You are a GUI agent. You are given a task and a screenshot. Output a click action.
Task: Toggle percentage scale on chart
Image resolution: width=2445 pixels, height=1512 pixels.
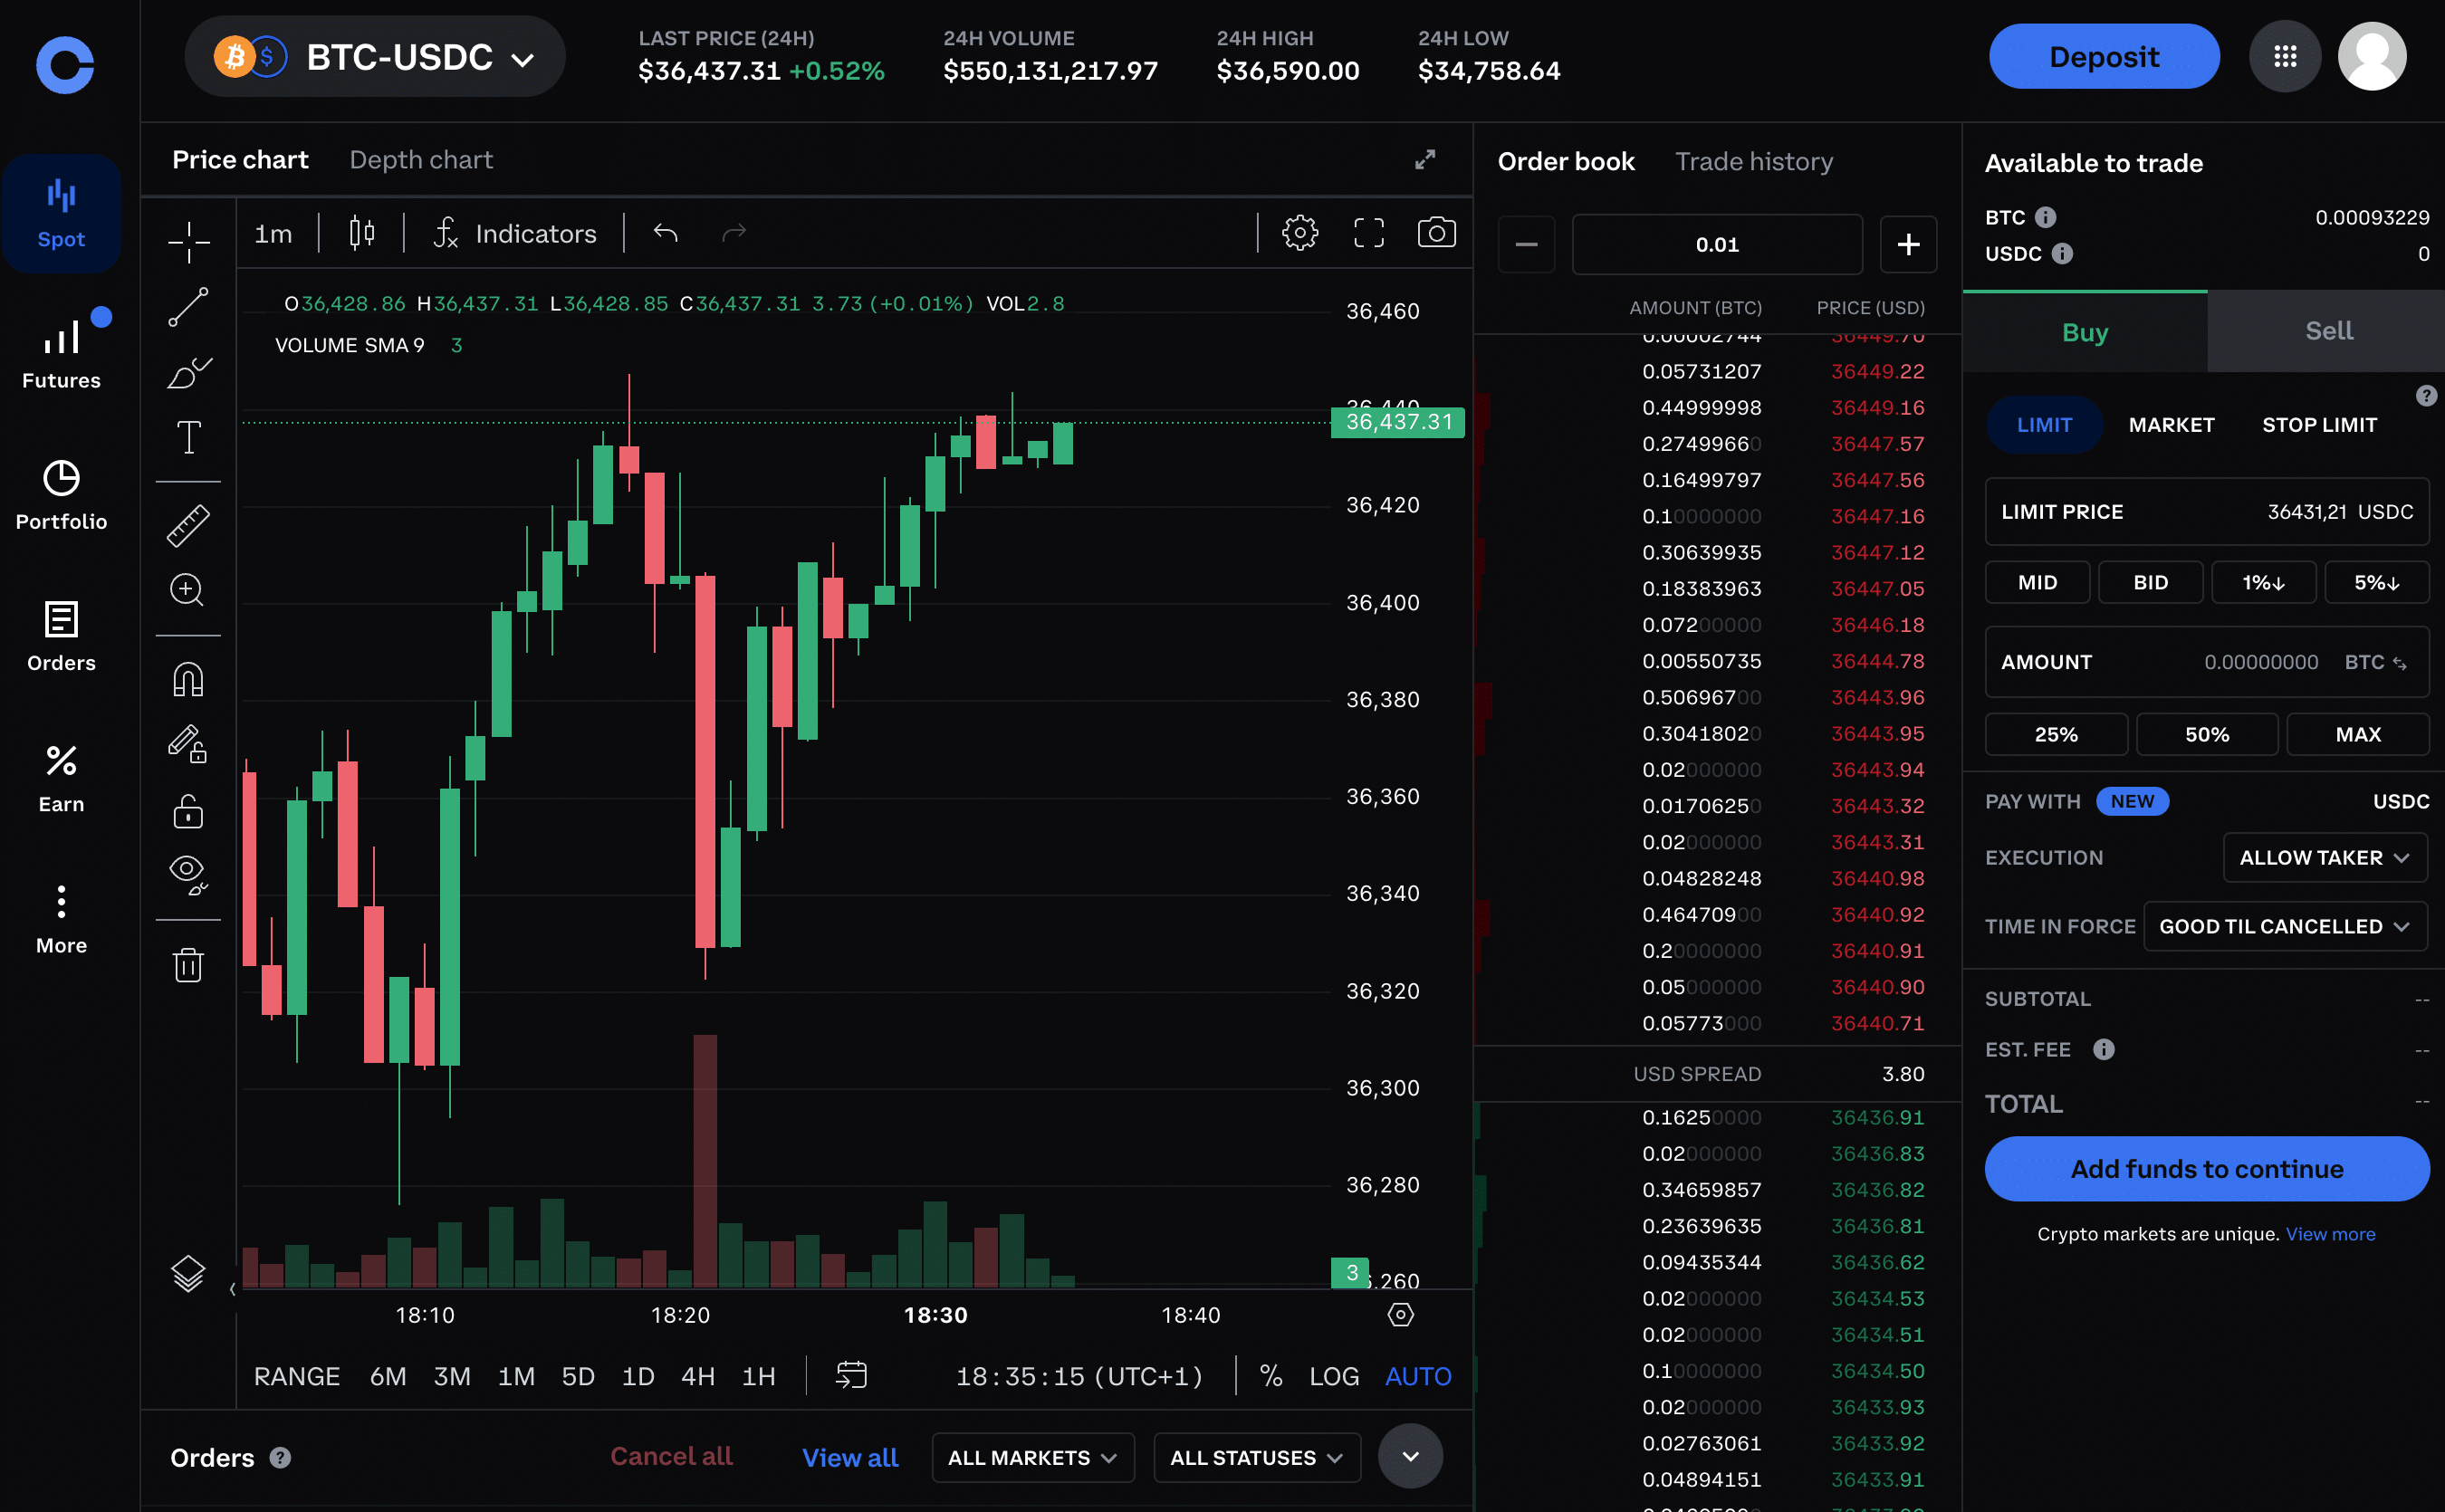click(1271, 1376)
